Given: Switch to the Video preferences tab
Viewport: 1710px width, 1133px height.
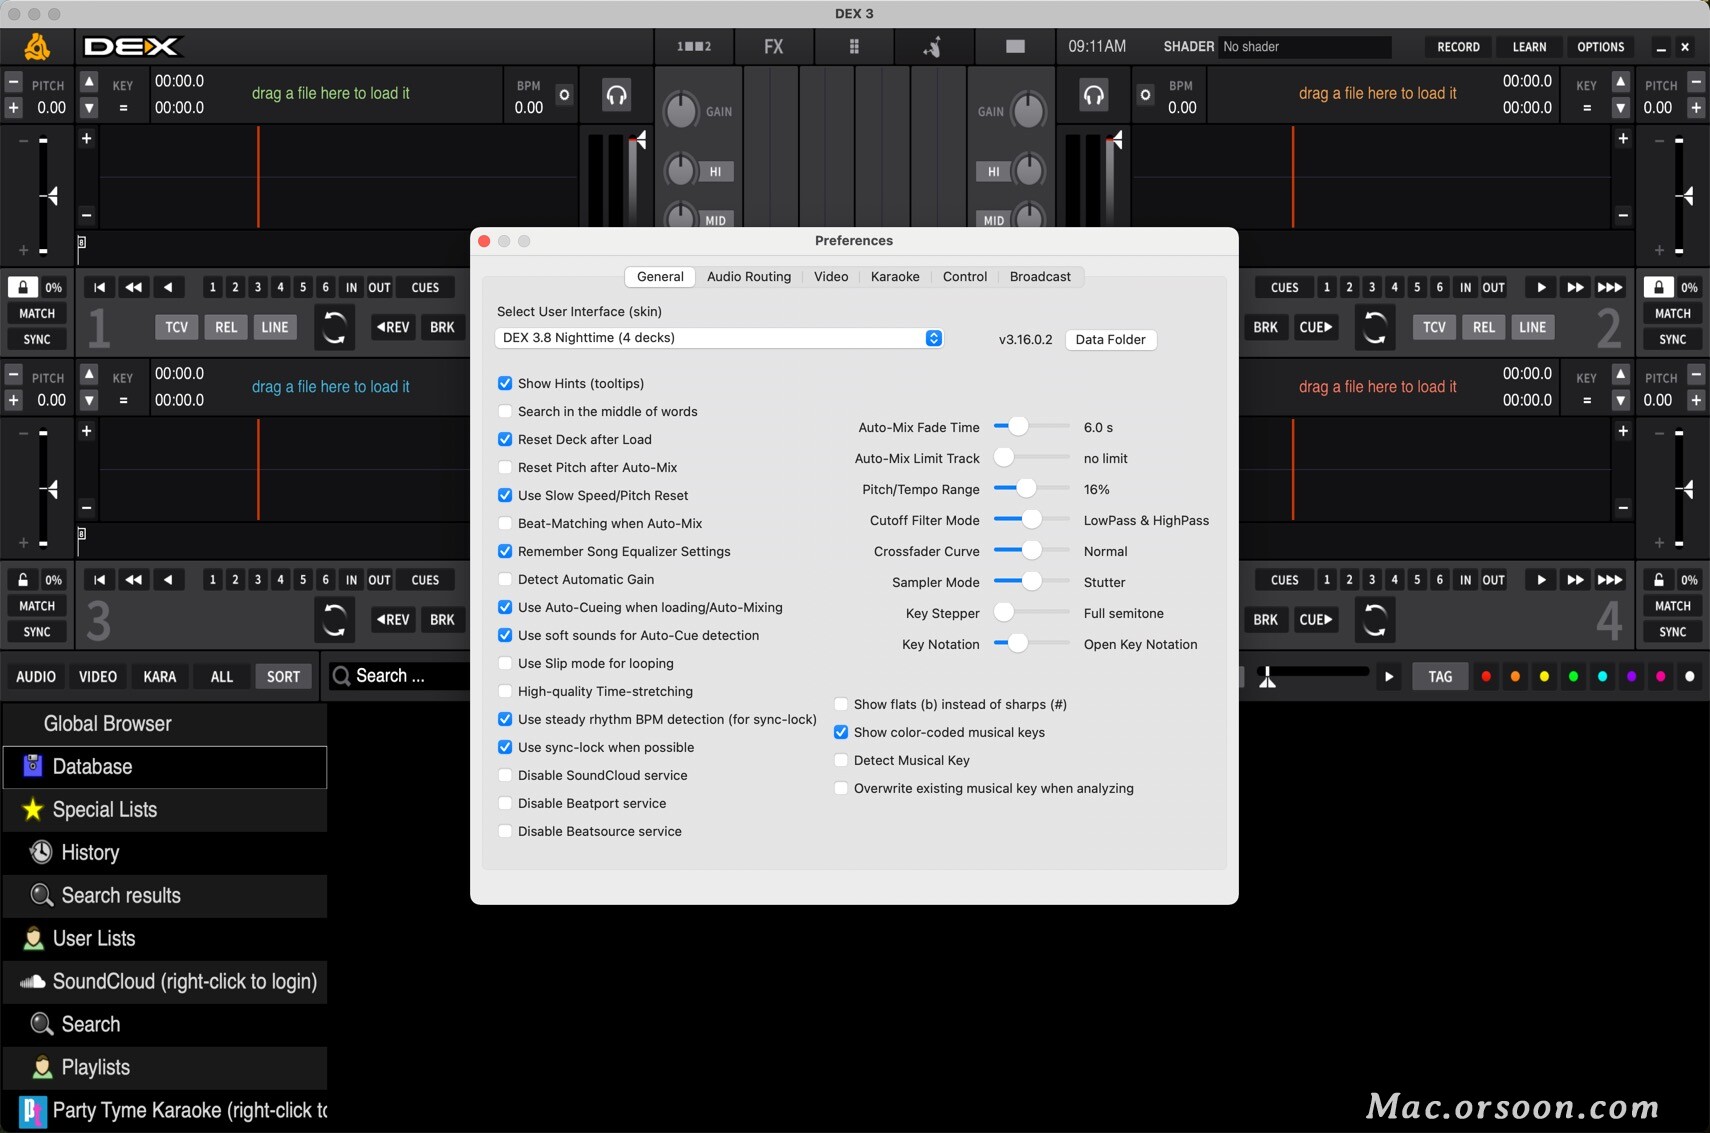Looking at the screenshot, I should [x=831, y=277].
